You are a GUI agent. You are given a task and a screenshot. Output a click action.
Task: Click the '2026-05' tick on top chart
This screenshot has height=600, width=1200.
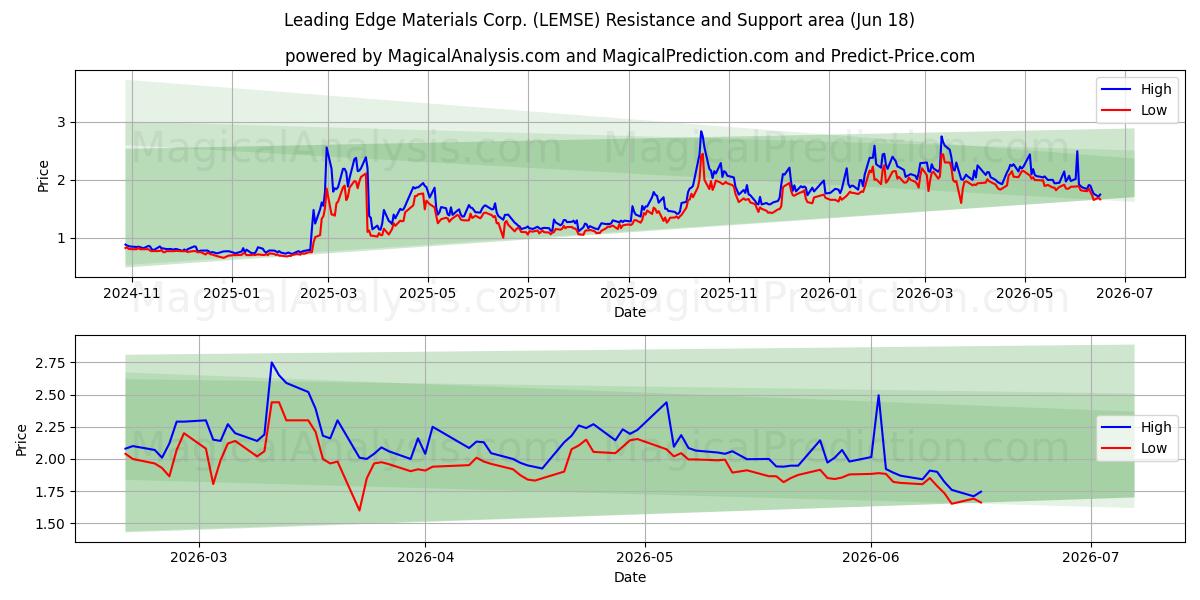point(1024,293)
